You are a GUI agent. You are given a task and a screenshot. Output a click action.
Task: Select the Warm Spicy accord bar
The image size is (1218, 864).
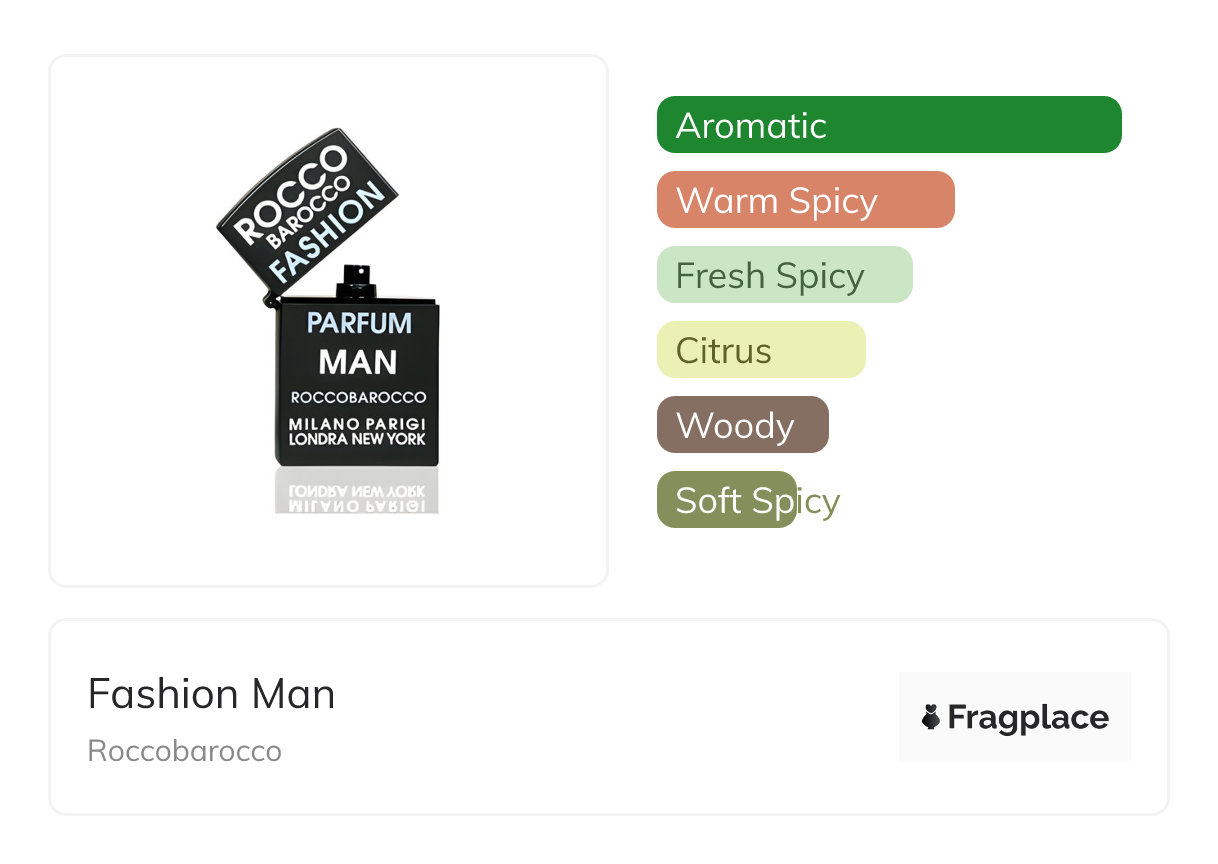[x=805, y=200]
